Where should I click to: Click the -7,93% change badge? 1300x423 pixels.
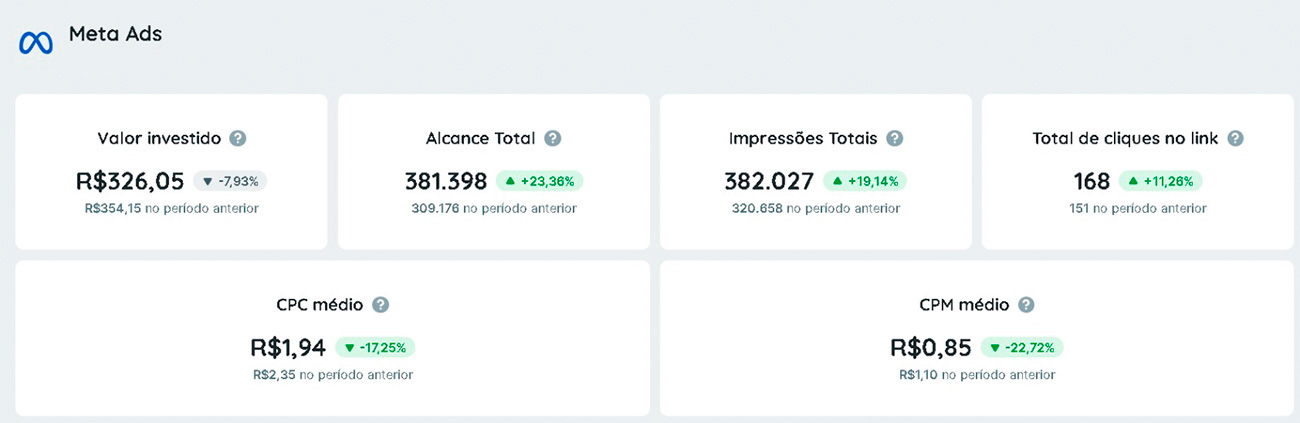(230, 181)
